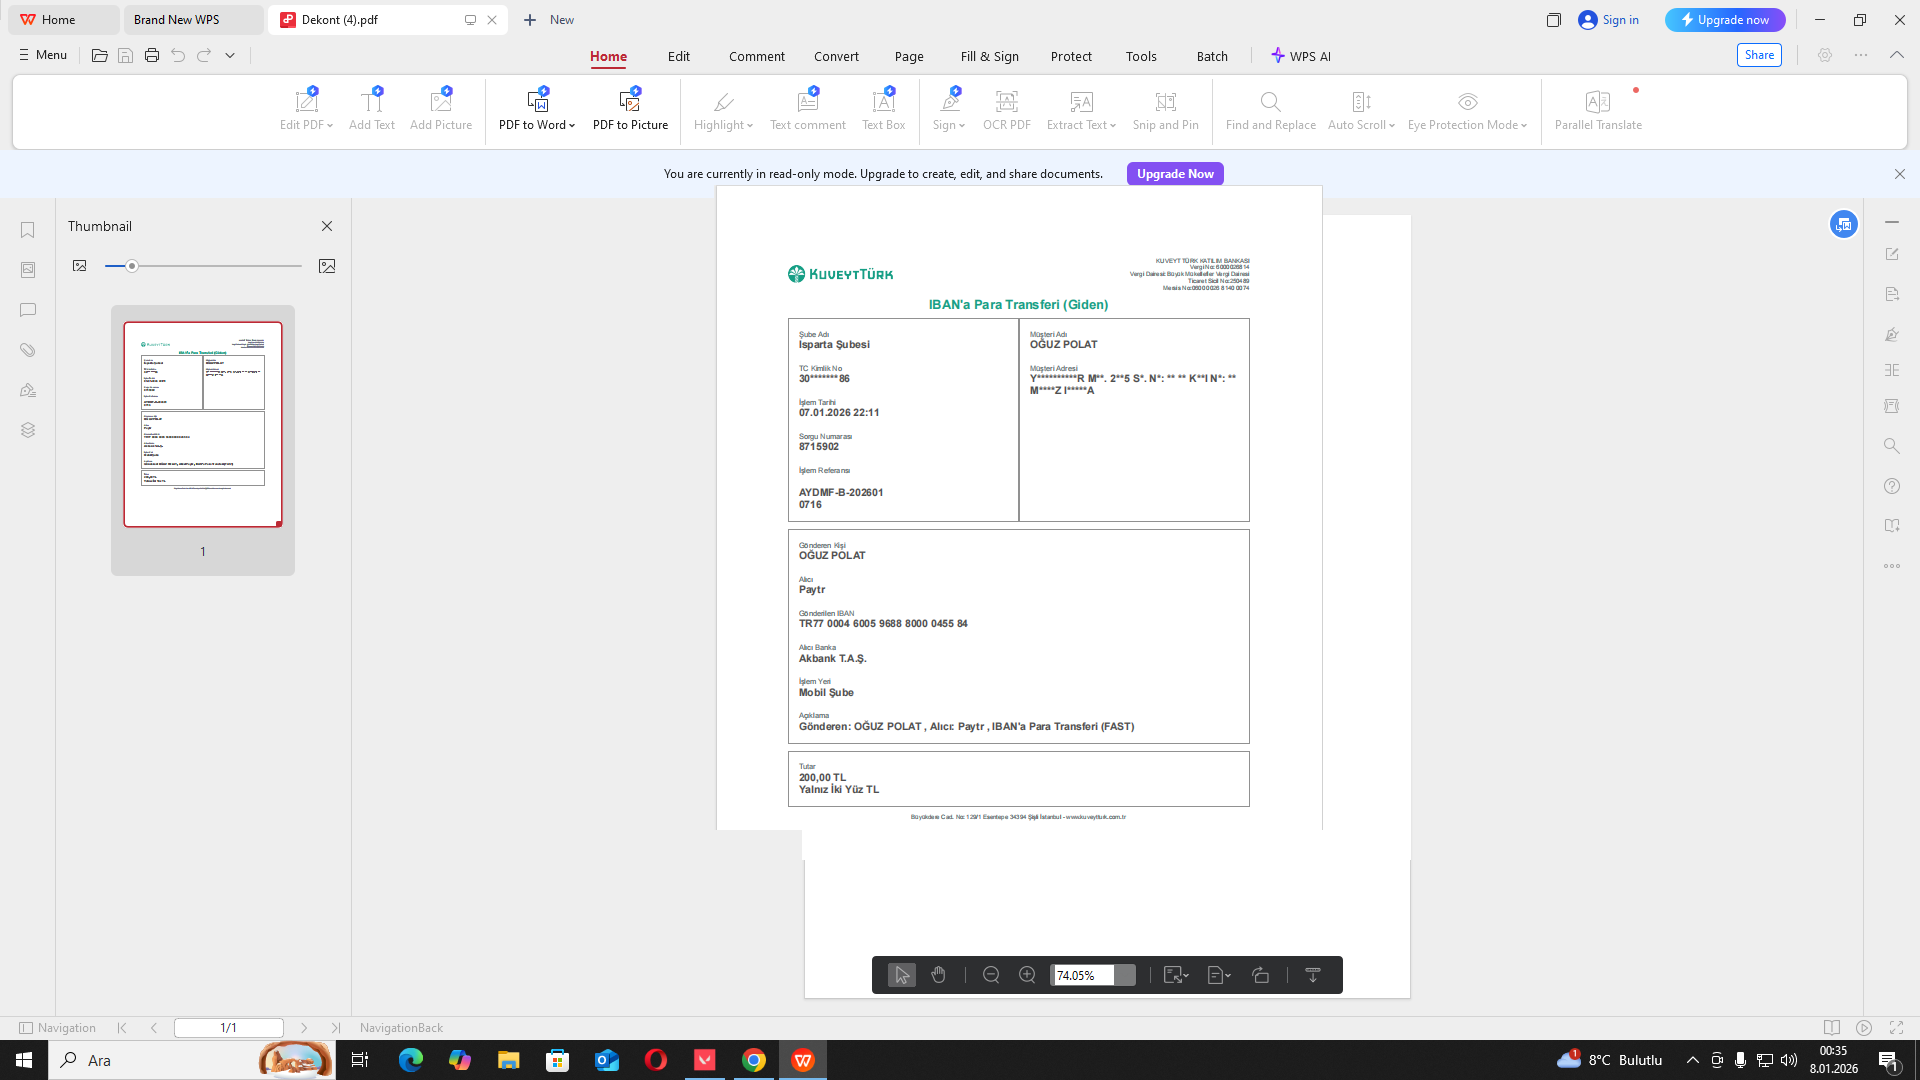The height and width of the screenshot is (1080, 1920).
Task: Start slideshow play from status bar
Action: [1864, 1028]
